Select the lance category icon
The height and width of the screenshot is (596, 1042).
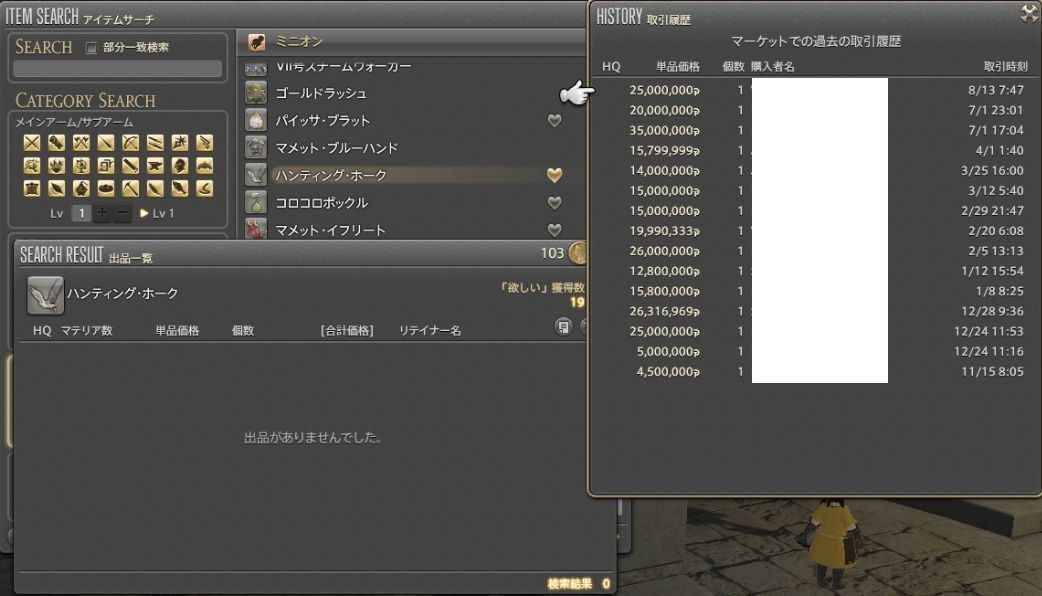pyautogui.click(x=106, y=143)
